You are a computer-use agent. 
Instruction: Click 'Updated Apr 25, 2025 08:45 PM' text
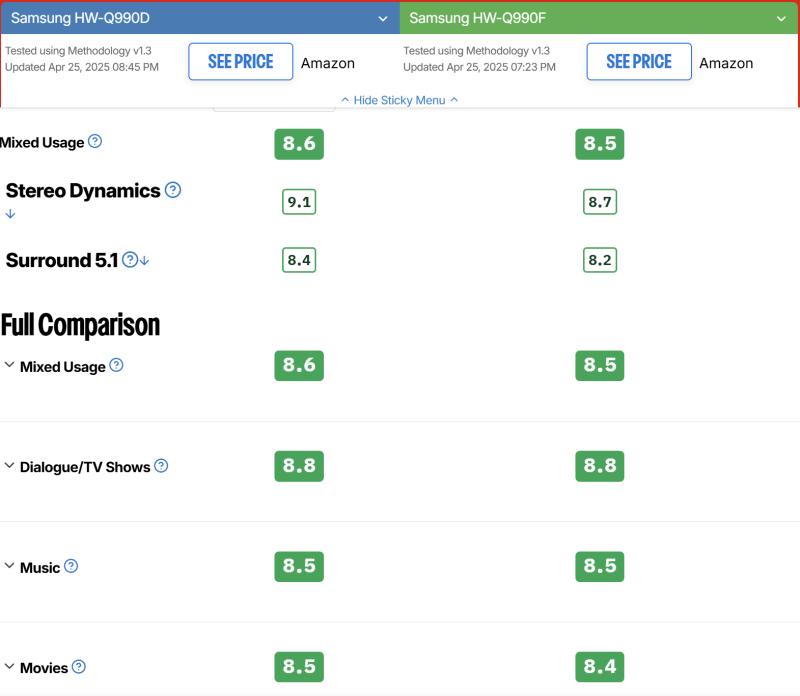pos(82,67)
